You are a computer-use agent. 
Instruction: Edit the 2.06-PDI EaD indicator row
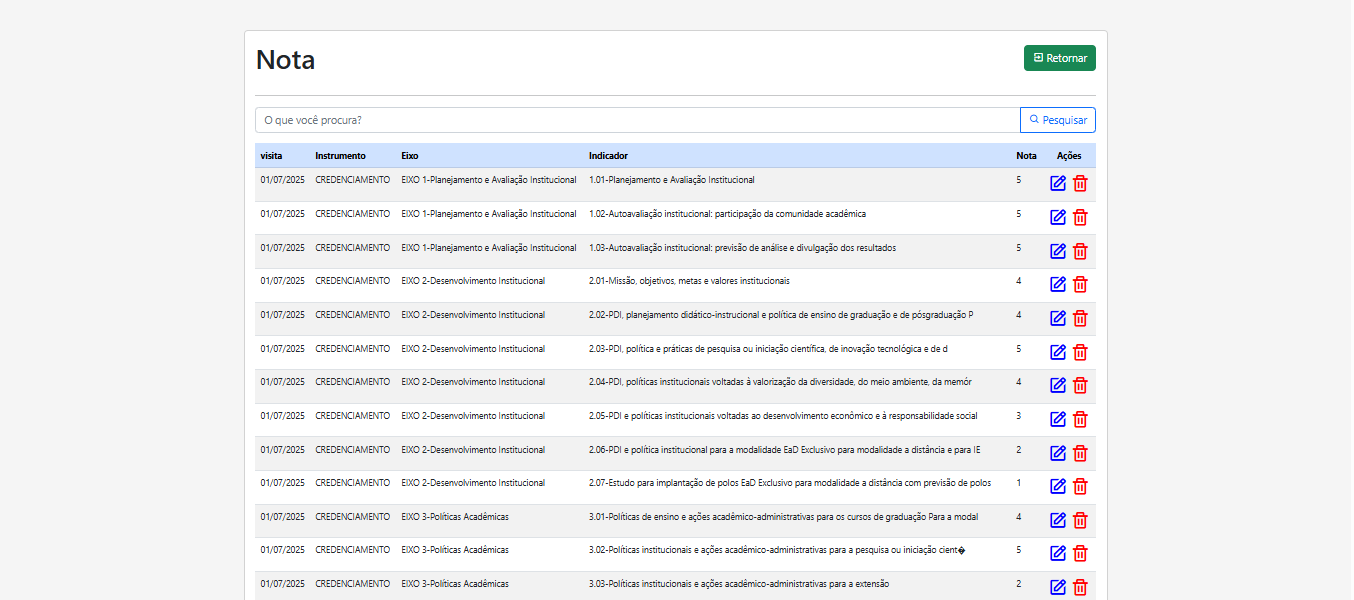point(1058,453)
